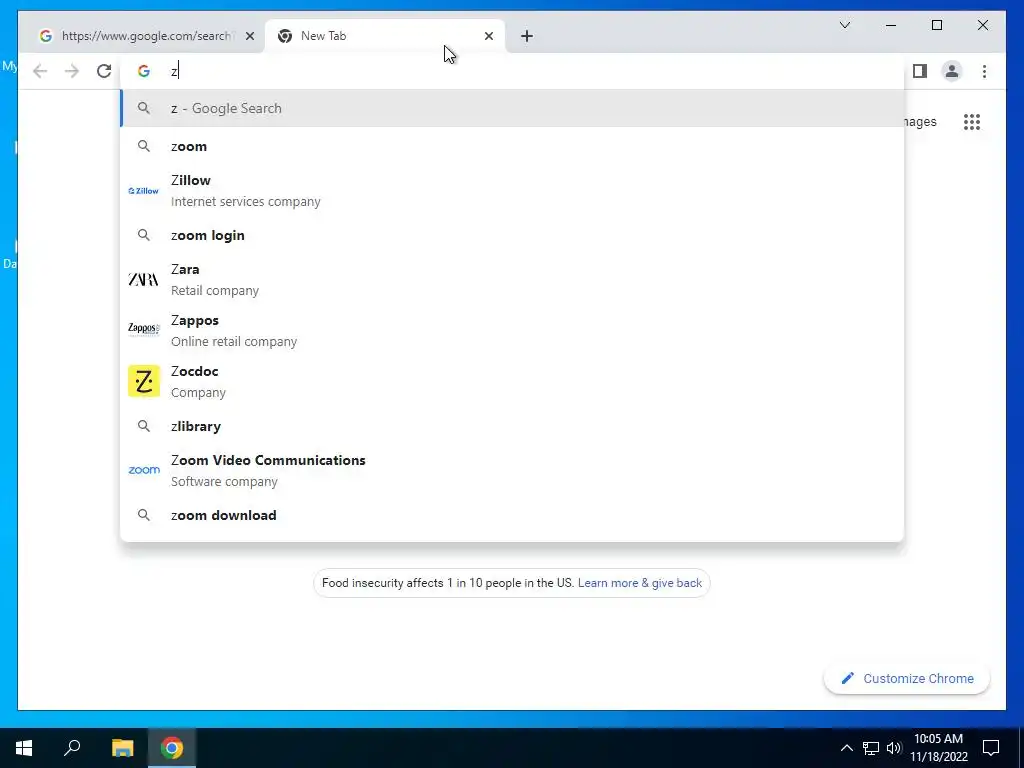Select the Zappos Online retail company suggestion
The image size is (1024, 768).
click(512, 330)
